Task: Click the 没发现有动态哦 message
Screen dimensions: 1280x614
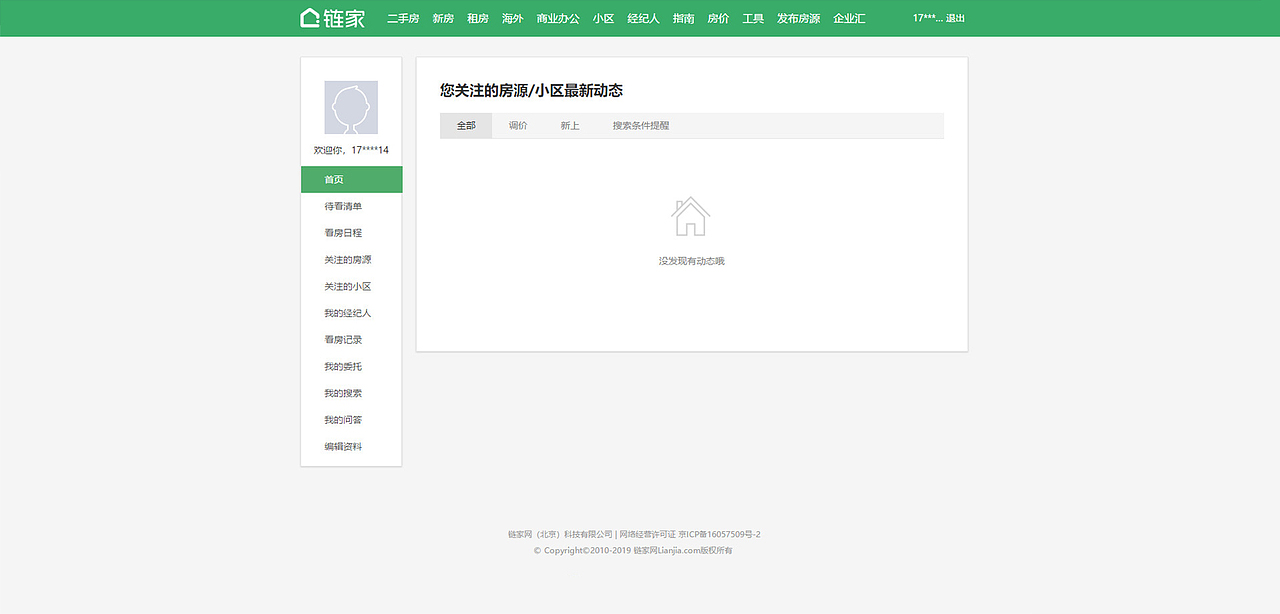Action: coord(691,261)
